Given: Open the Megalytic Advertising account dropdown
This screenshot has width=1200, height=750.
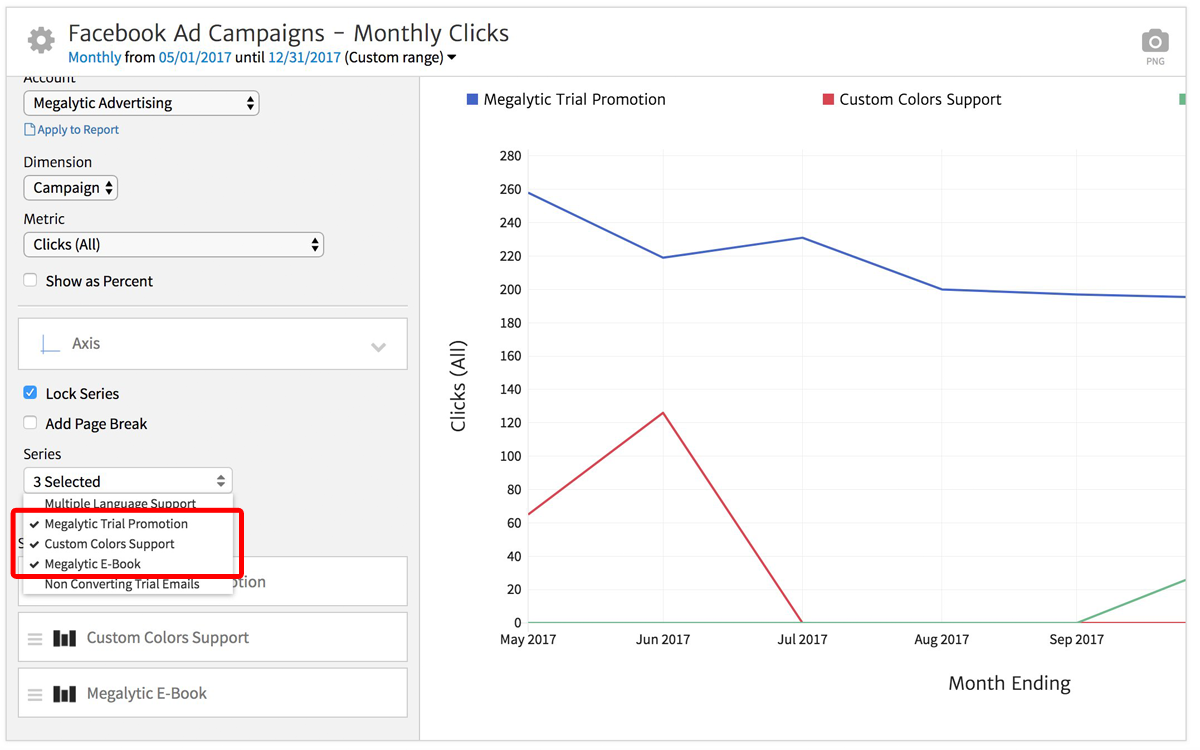Looking at the screenshot, I should click(x=141, y=103).
